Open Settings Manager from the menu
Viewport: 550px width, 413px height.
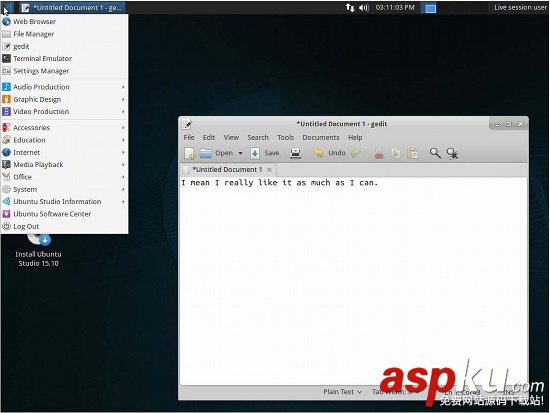65,71
